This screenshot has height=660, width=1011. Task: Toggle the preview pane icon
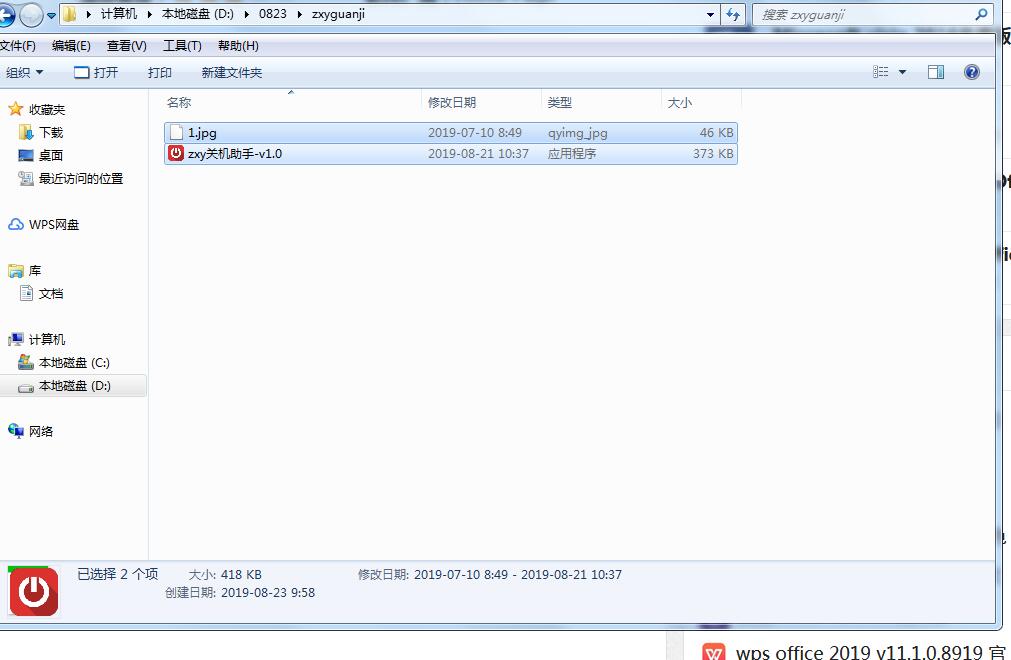coord(936,72)
